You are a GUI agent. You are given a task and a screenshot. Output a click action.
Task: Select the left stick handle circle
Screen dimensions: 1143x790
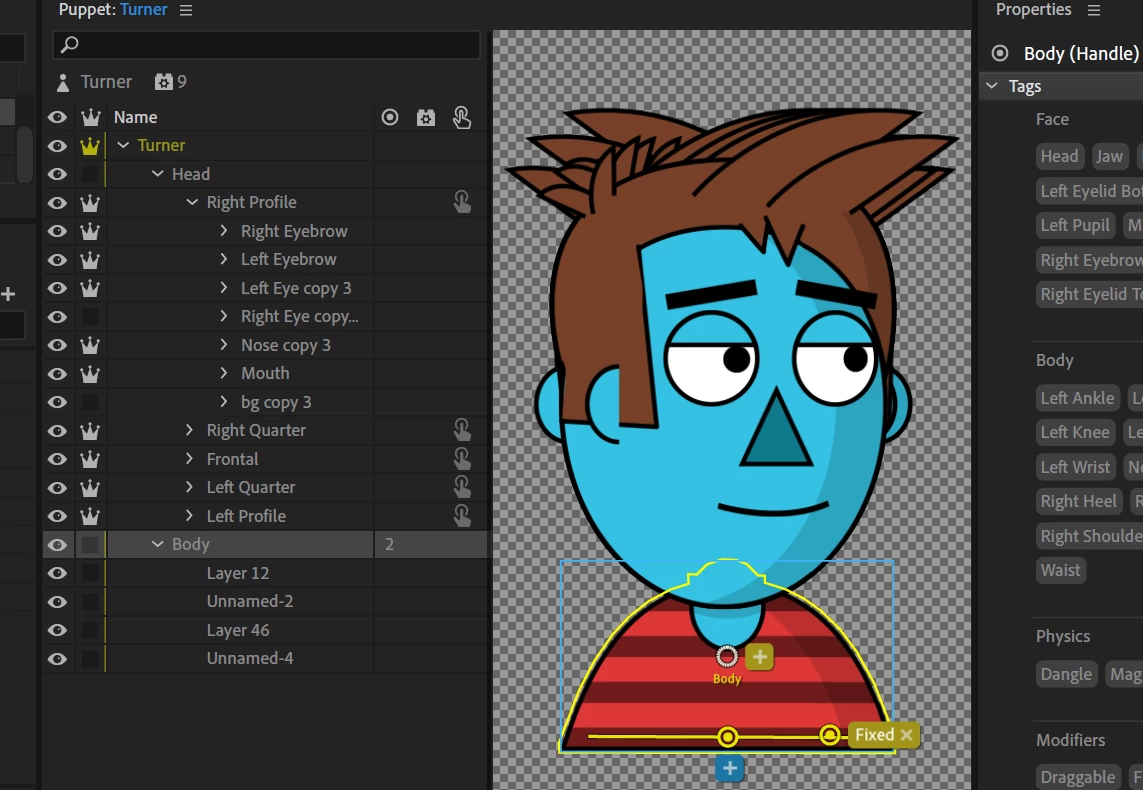click(x=727, y=737)
